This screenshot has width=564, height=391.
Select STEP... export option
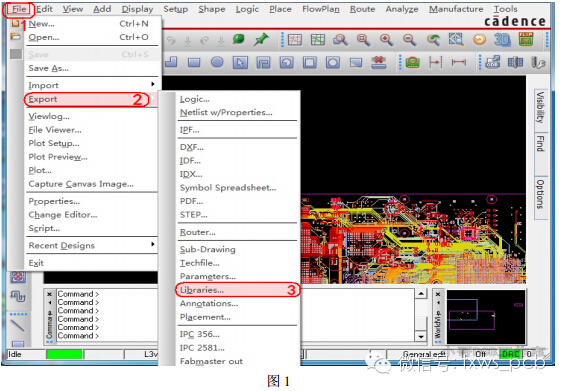coord(237,215)
